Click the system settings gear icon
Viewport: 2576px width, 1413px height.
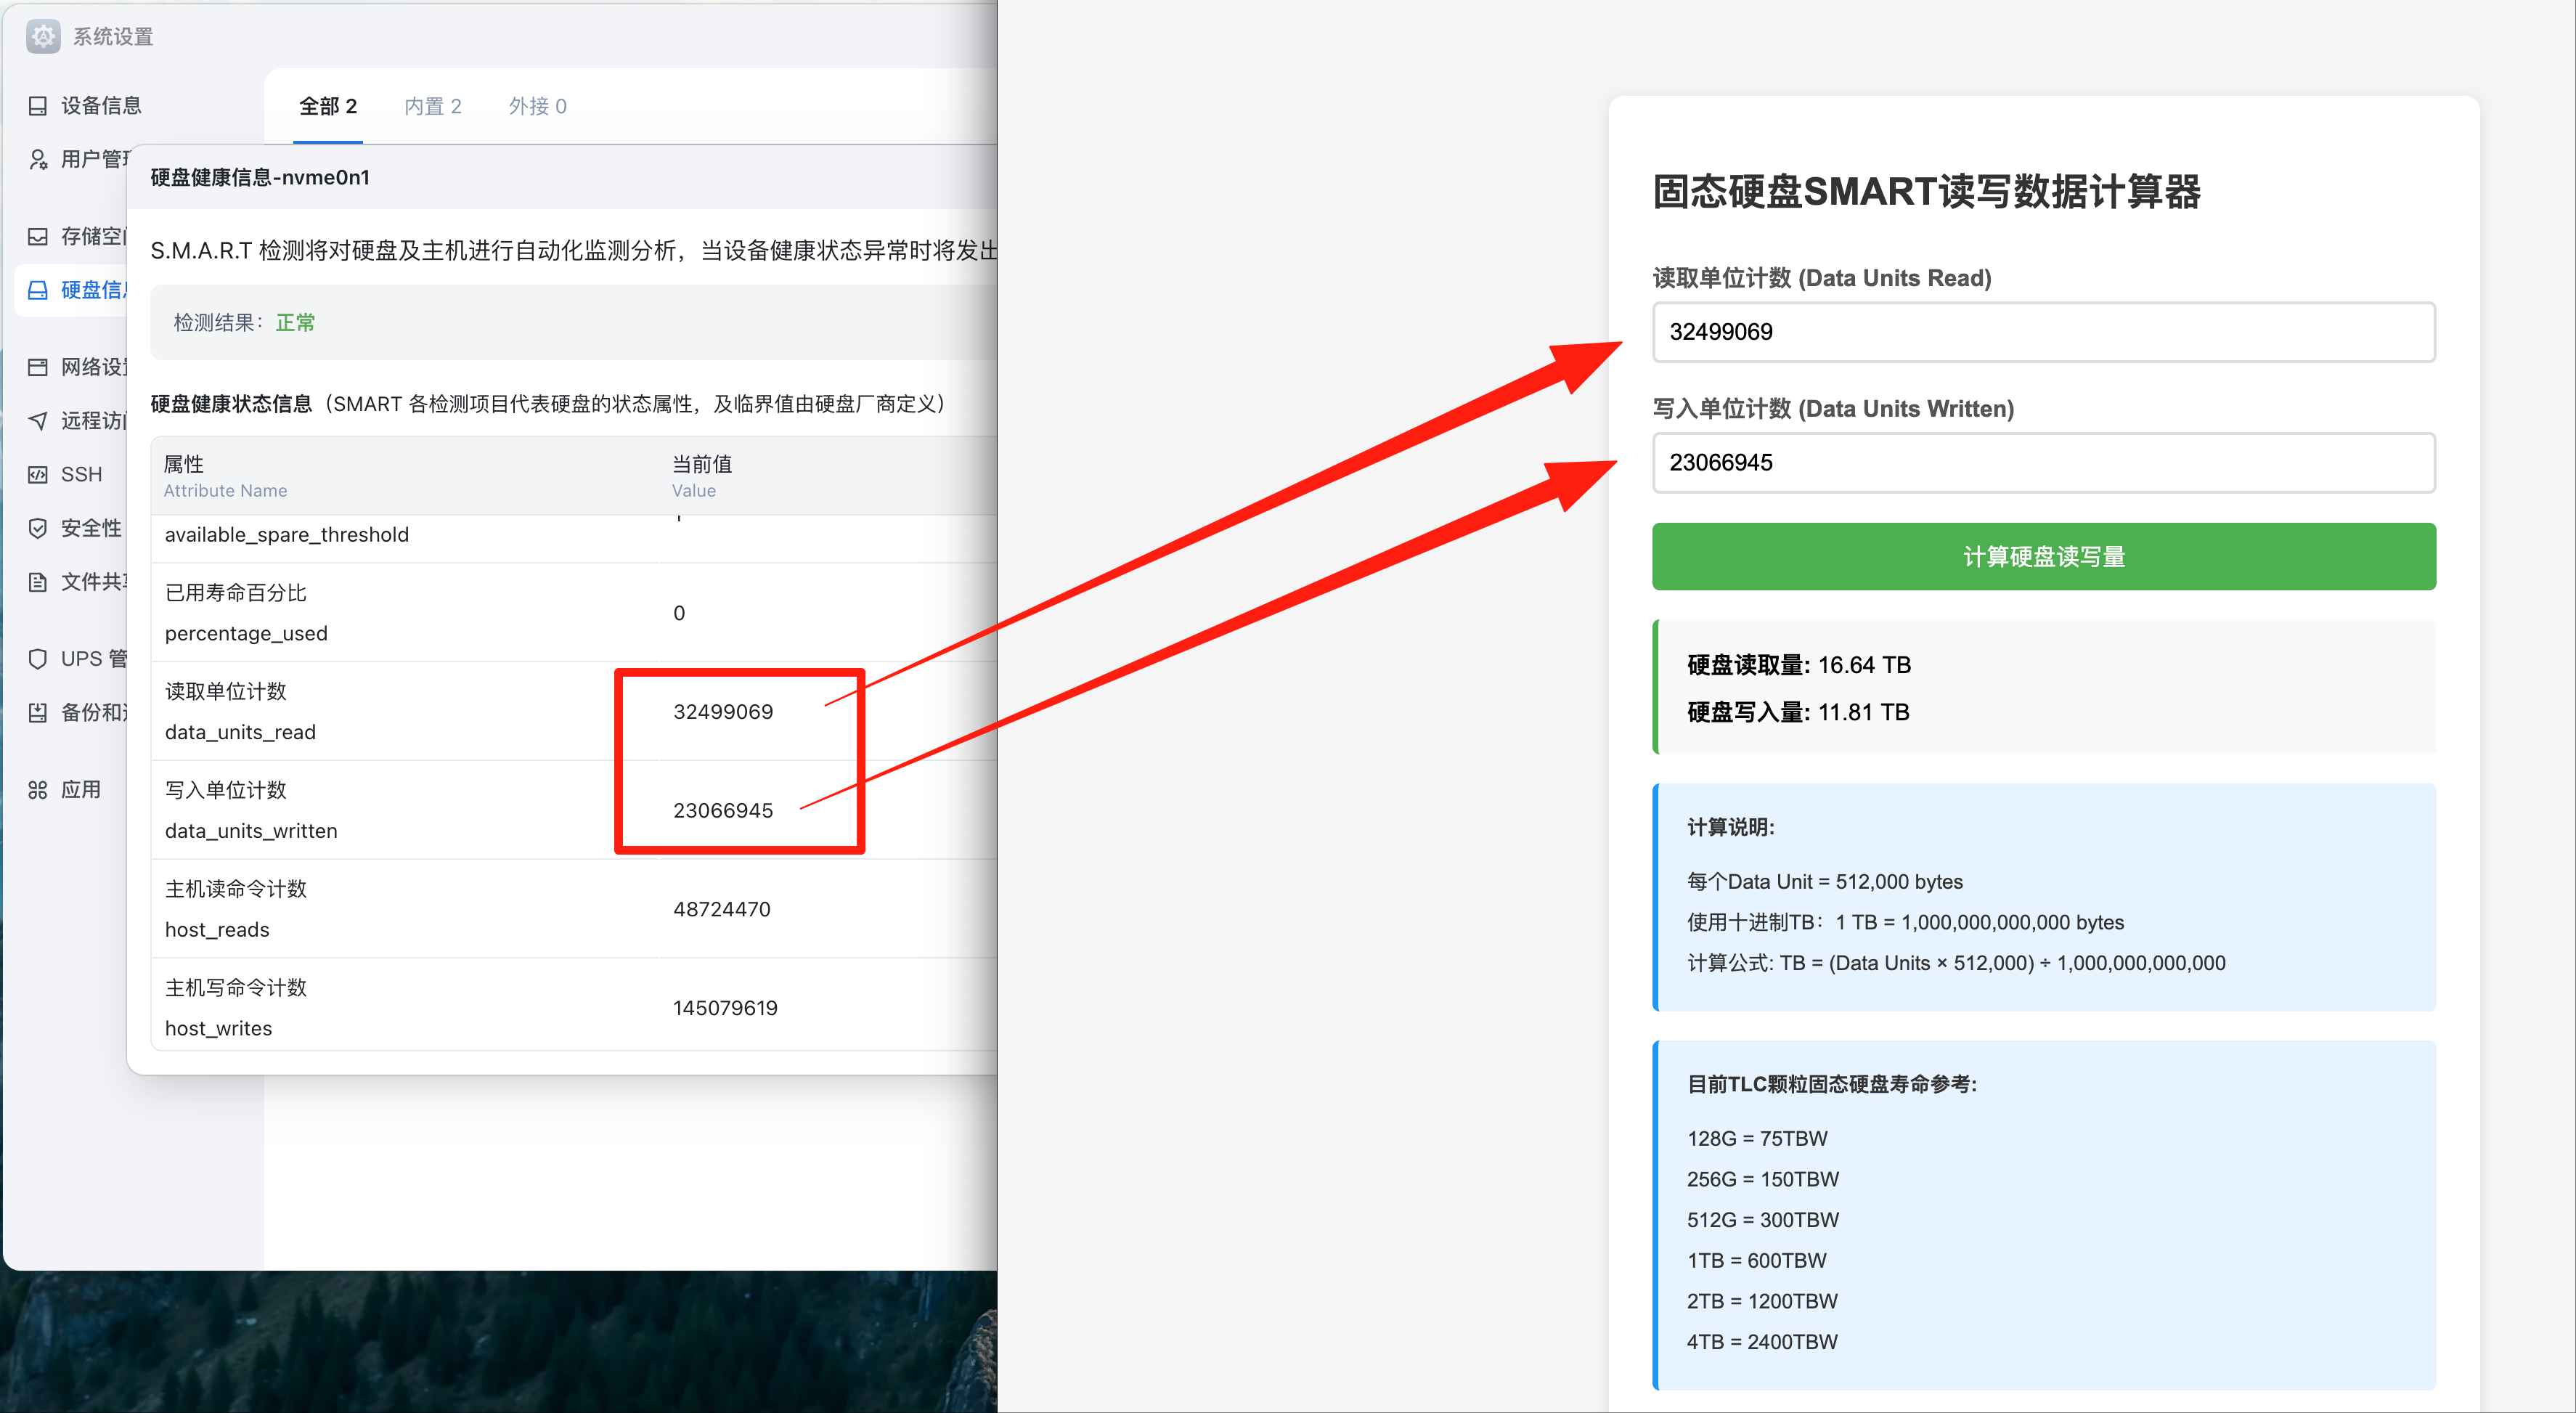(x=43, y=36)
